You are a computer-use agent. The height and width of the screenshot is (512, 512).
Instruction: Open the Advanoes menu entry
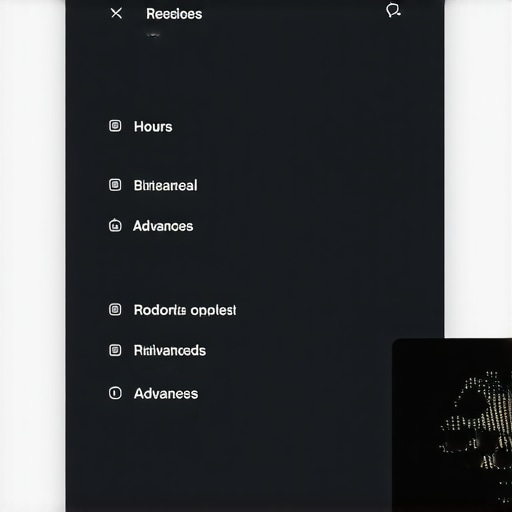[x=163, y=226]
